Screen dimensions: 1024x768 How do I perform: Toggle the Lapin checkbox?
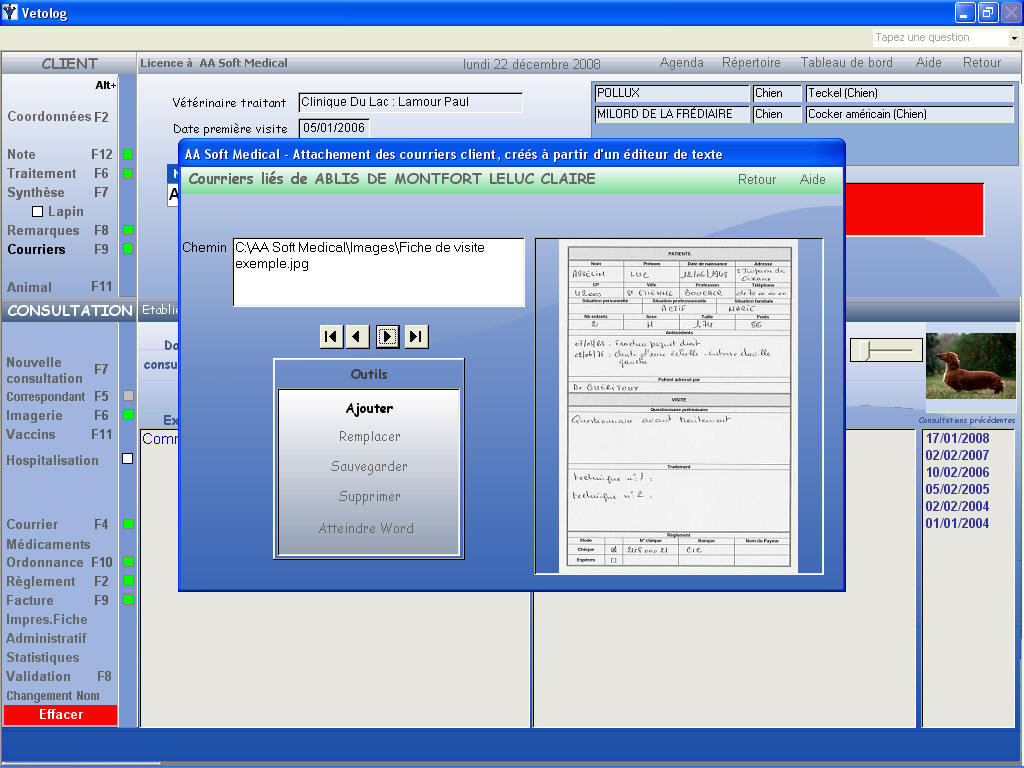pyautogui.click(x=37, y=212)
